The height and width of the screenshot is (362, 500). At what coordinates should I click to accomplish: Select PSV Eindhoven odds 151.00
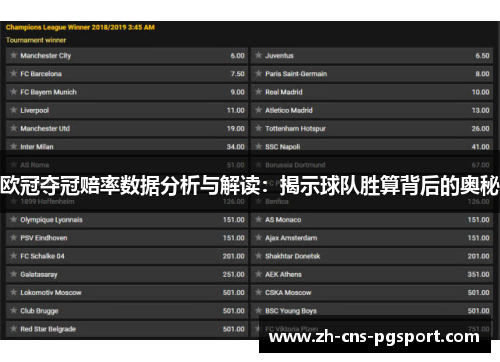coord(234,238)
